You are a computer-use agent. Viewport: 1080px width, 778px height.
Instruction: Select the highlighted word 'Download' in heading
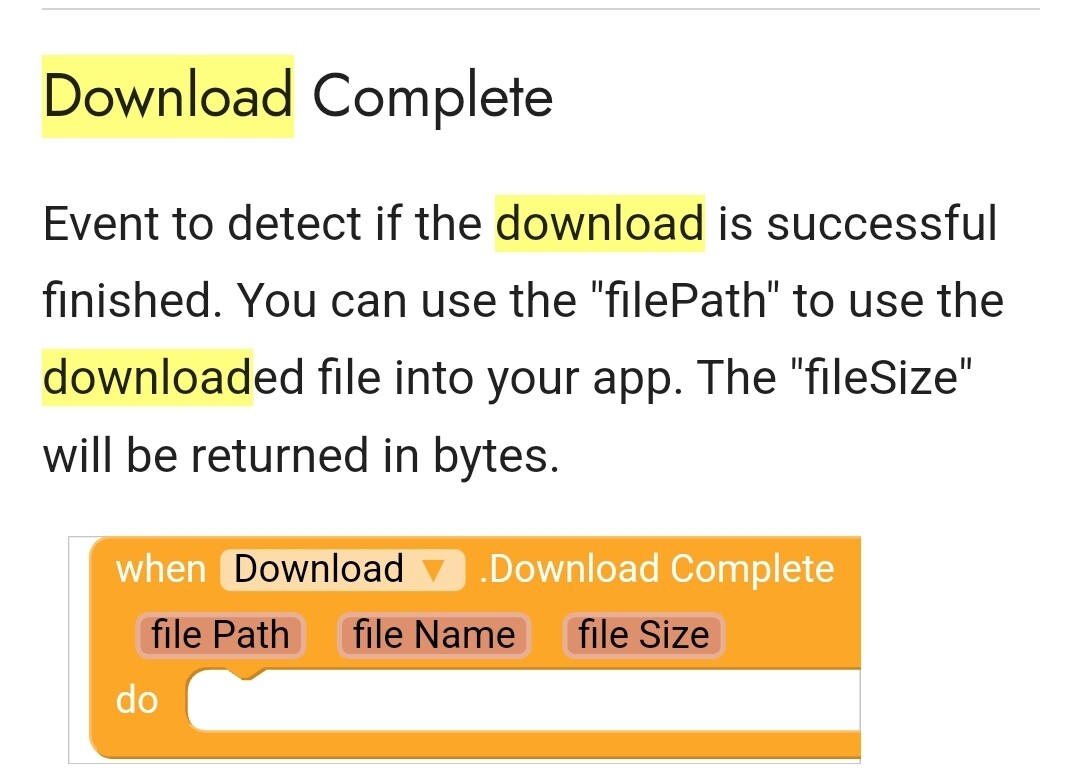[166, 95]
